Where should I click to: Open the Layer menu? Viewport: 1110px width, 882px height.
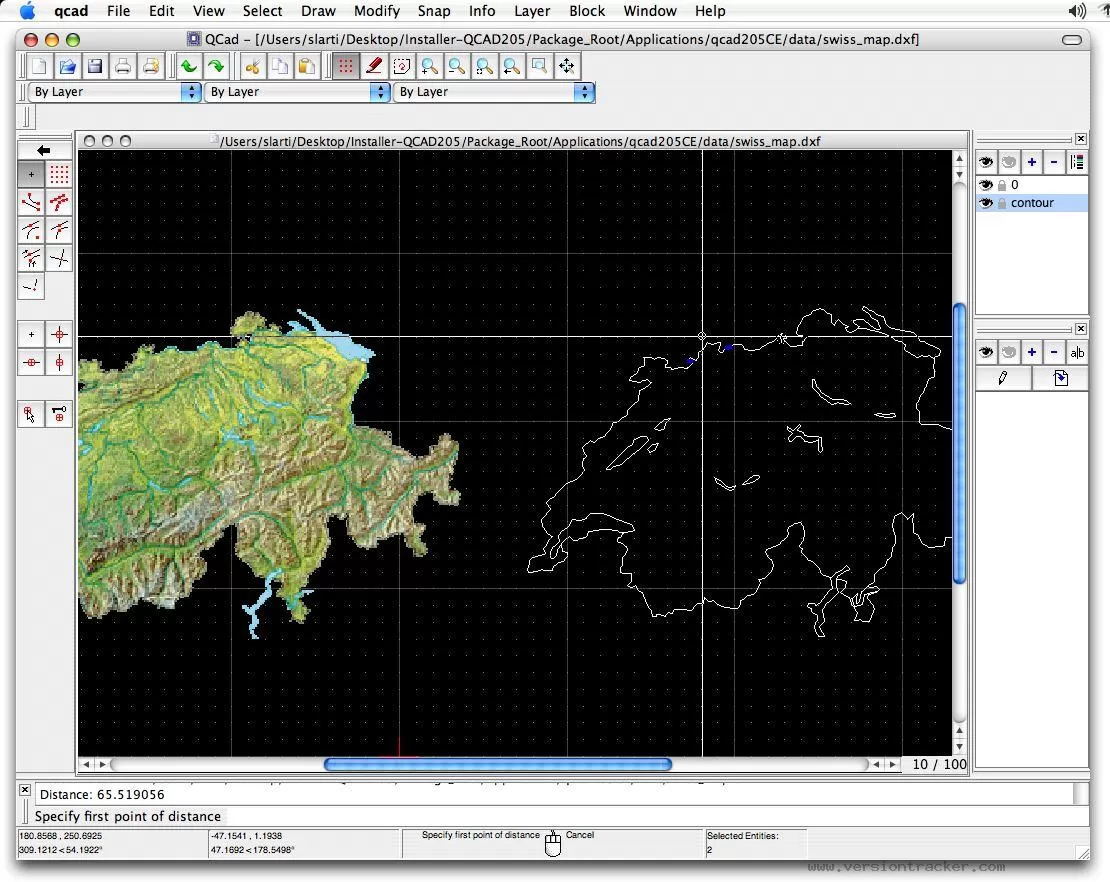click(532, 11)
